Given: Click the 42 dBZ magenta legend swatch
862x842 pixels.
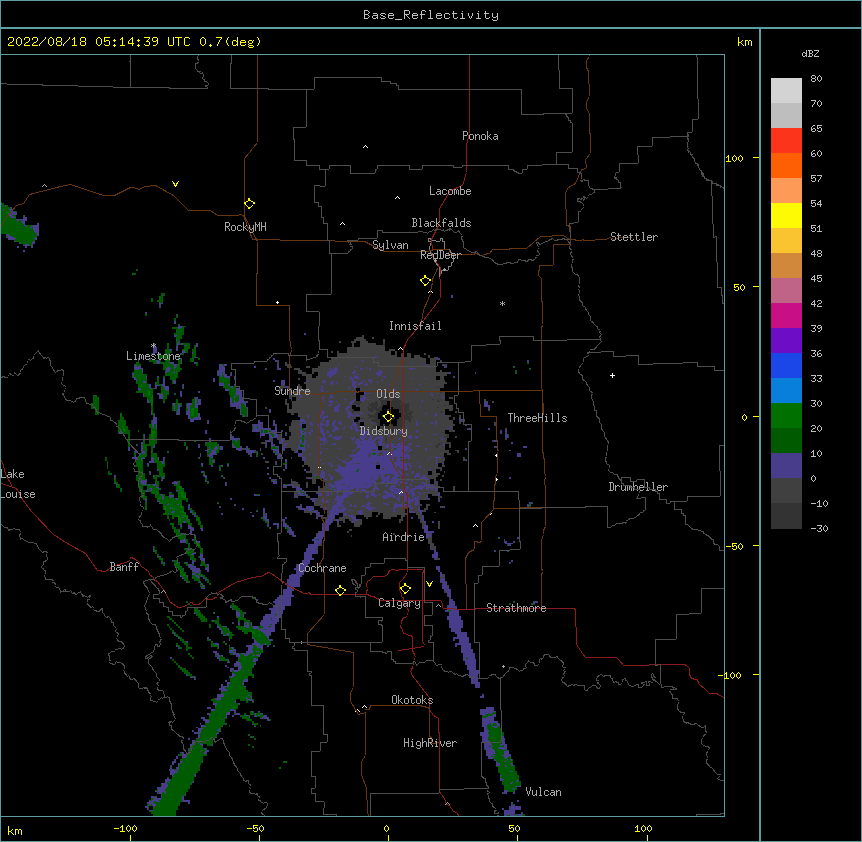Looking at the screenshot, I should coord(786,315).
